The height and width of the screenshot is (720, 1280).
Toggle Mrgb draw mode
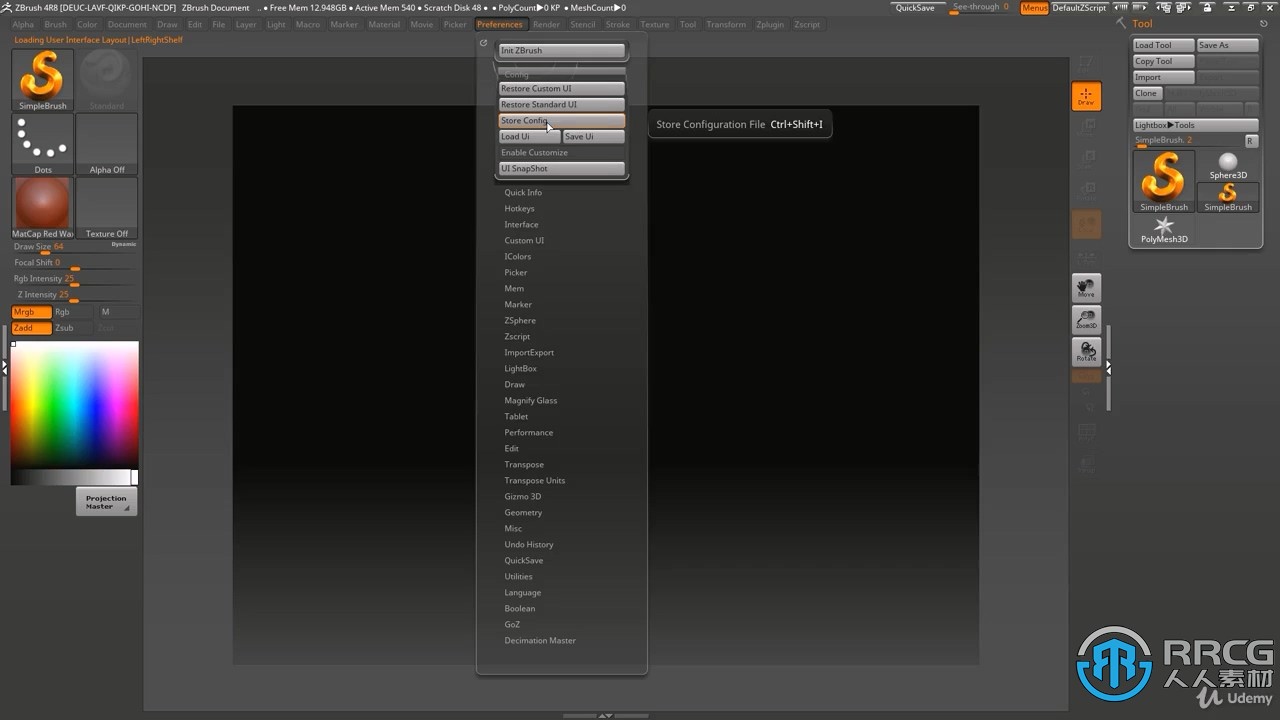[31, 312]
